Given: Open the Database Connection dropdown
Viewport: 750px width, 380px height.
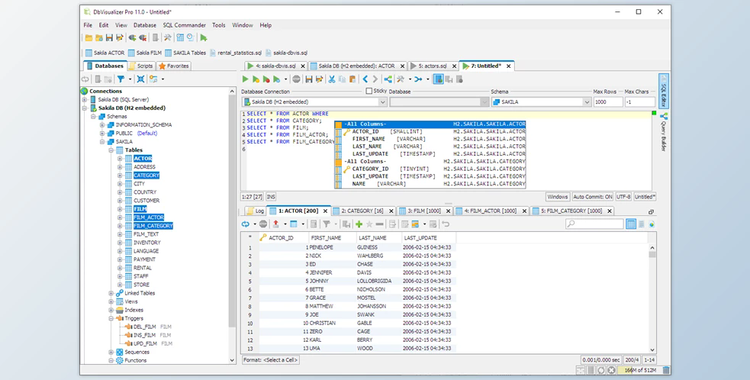Looking at the screenshot, I should (314, 102).
